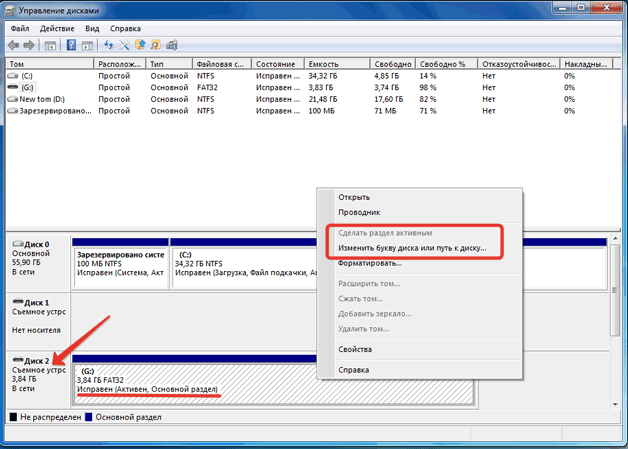Screen dimensions: 628x449
Task: Open the Справка menu in menu bar
Action: pos(125,29)
